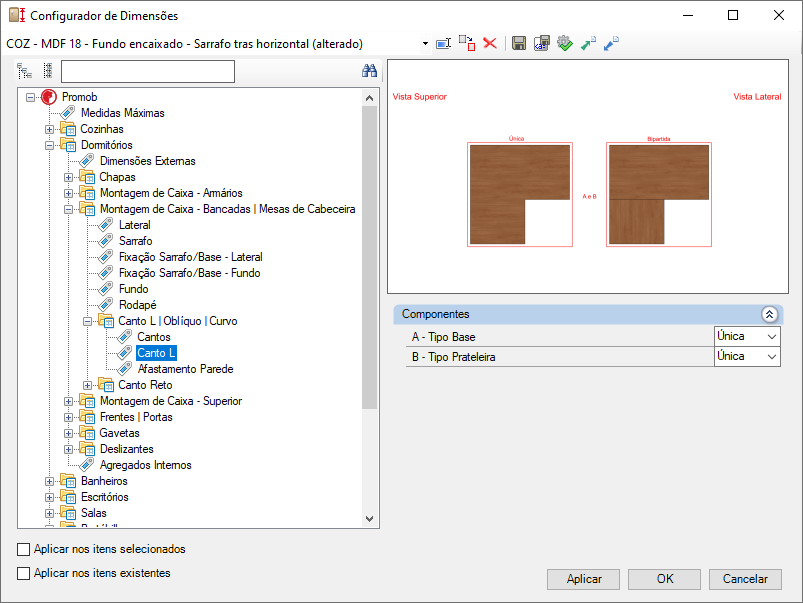
Task: Select the Rodapé tree item
Action: coord(138,305)
